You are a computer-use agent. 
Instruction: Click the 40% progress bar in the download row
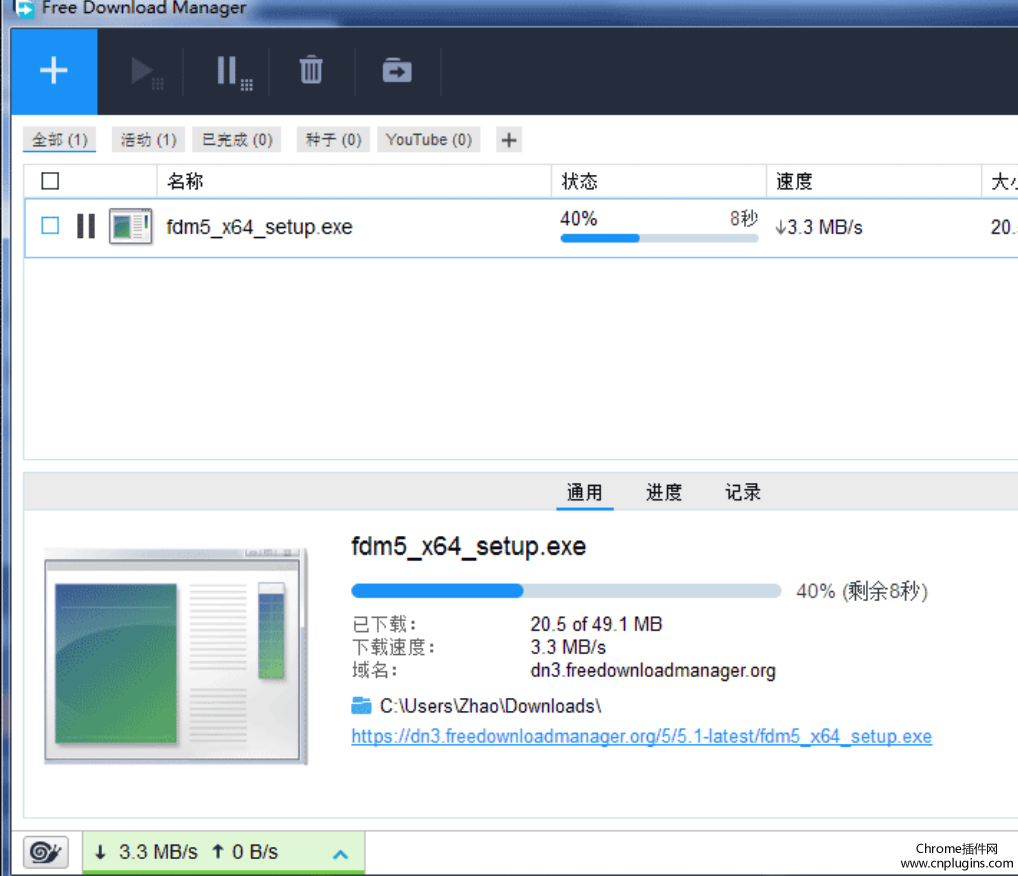[x=659, y=238]
